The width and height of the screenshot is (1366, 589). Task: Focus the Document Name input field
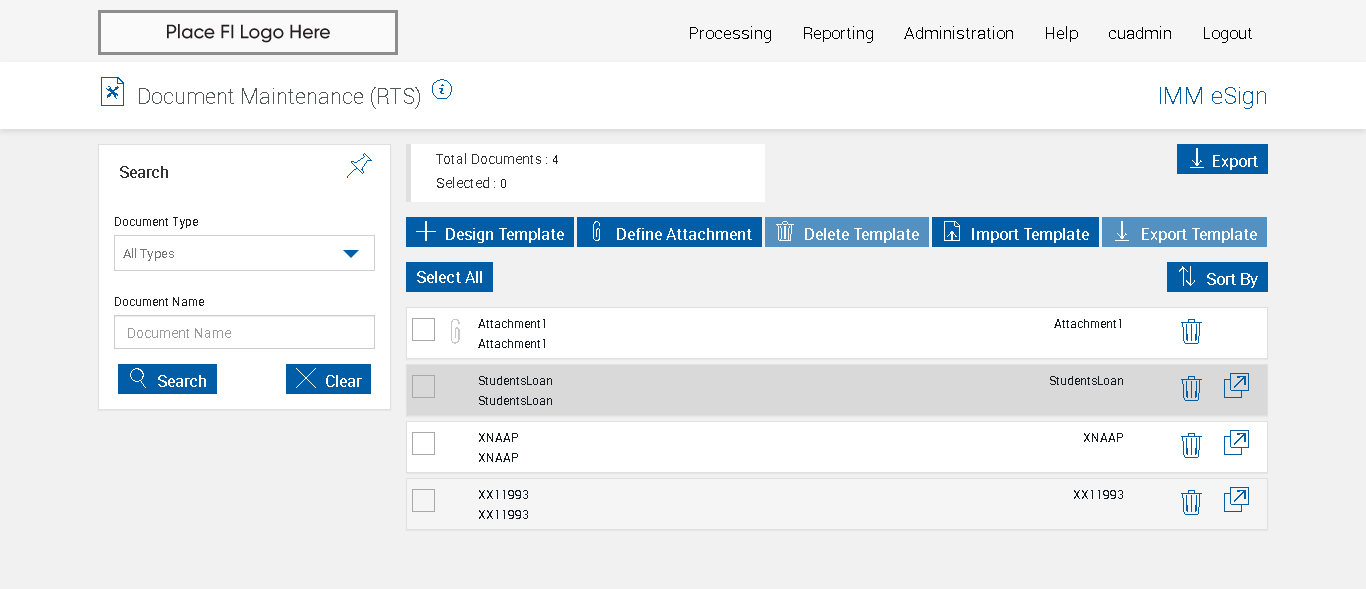(x=244, y=333)
